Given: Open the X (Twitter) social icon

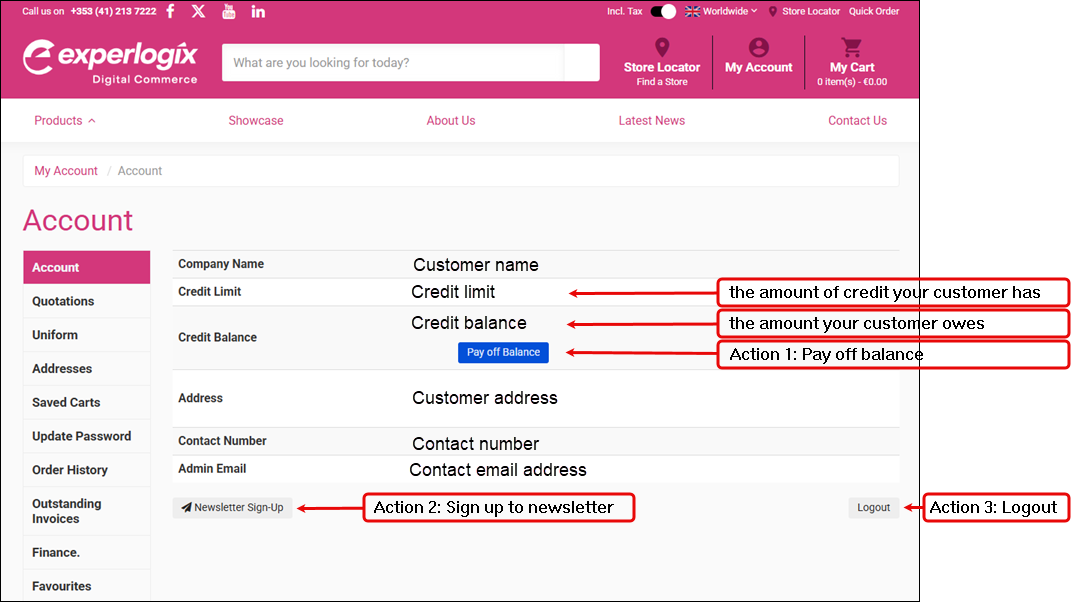Looking at the screenshot, I should [198, 11].
